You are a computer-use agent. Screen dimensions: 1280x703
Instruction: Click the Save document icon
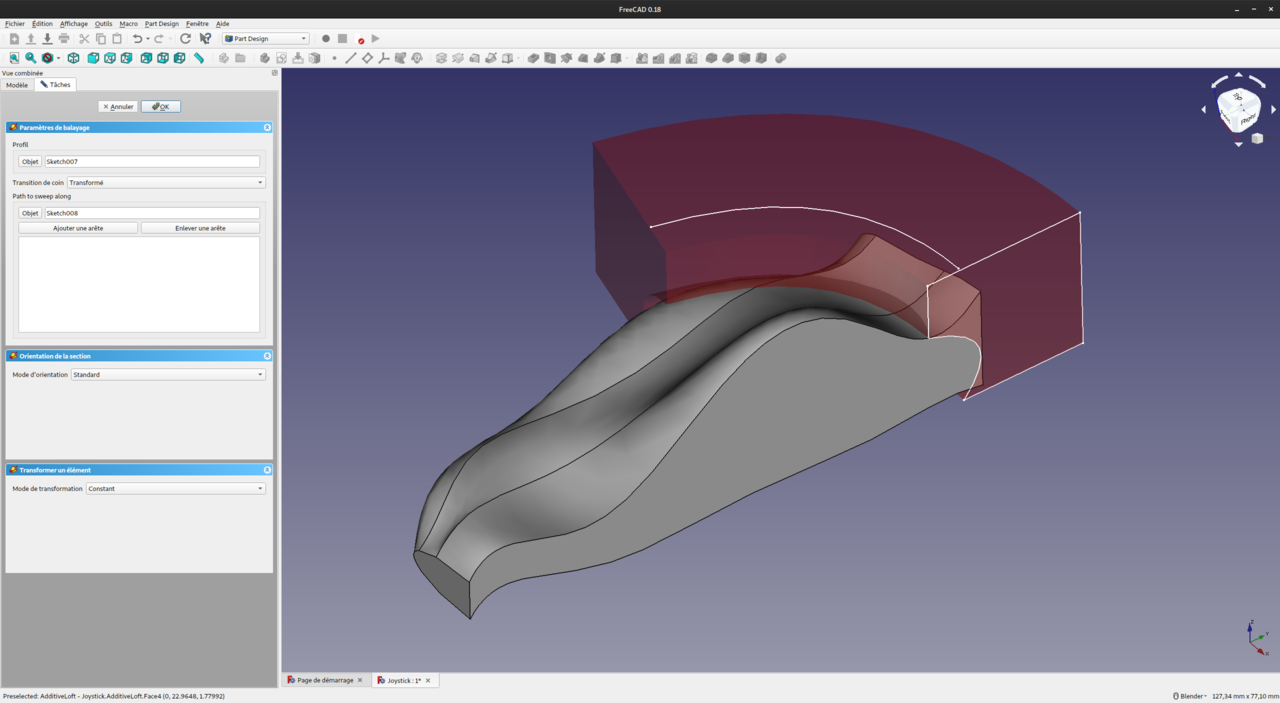[x=47, y=39]
